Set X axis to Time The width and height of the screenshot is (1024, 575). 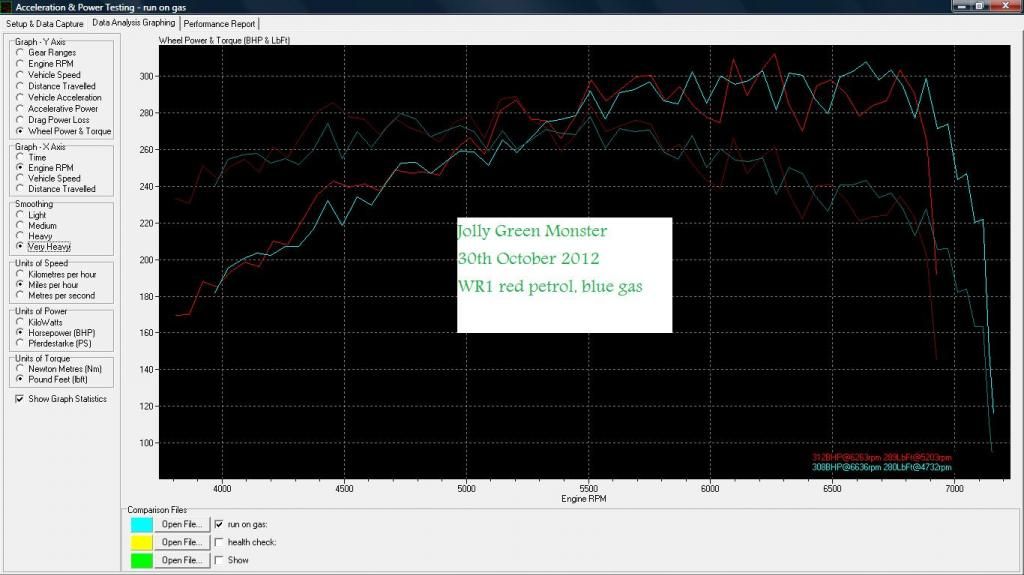pyautogui.click(x=20, y=158)
